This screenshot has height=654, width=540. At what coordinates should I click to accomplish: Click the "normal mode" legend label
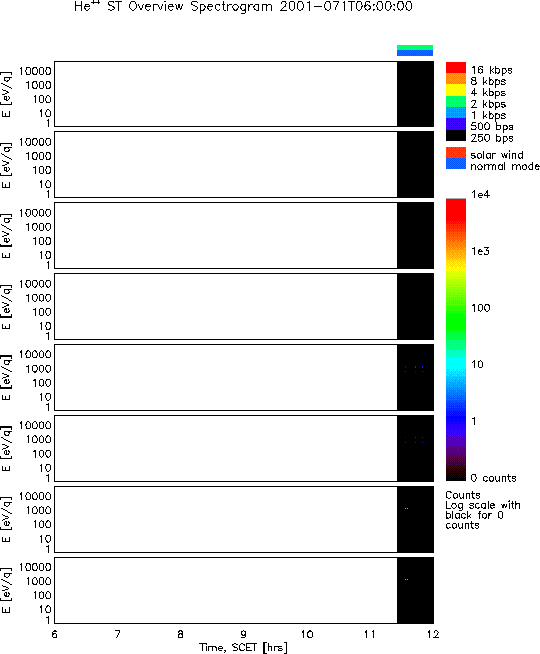[x=505, y=166]
